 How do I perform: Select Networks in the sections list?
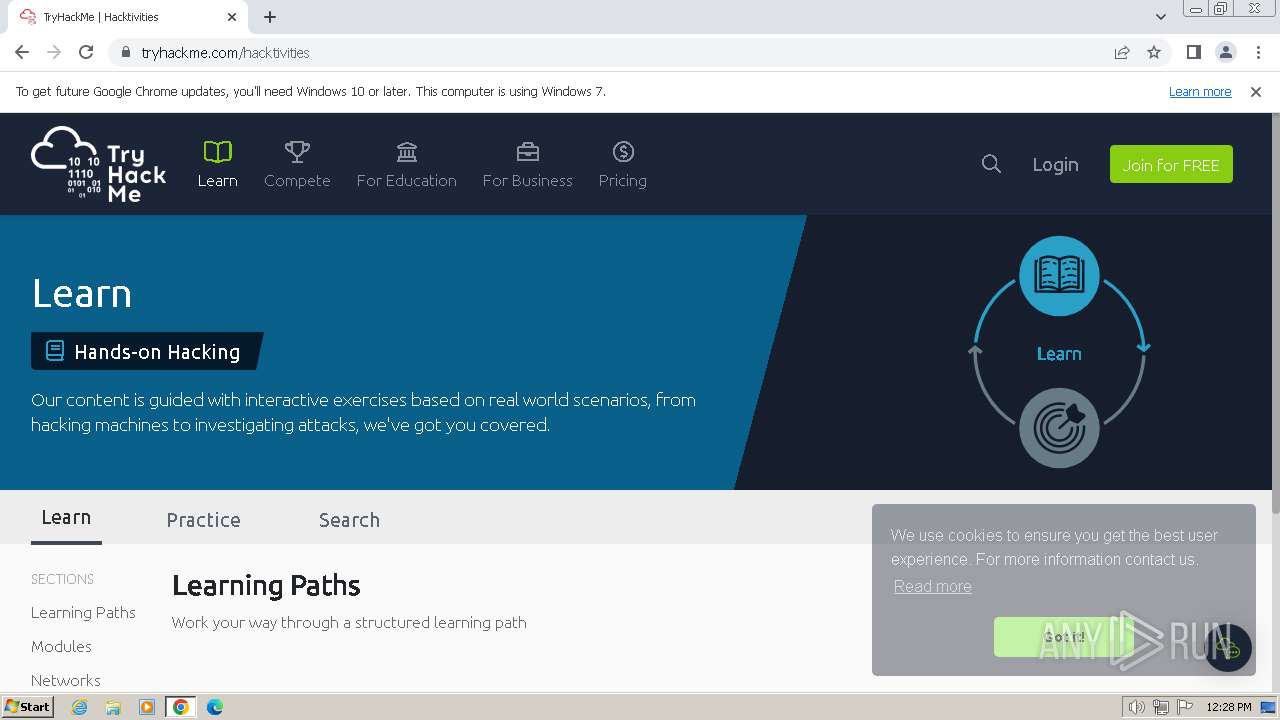[66, 680]
